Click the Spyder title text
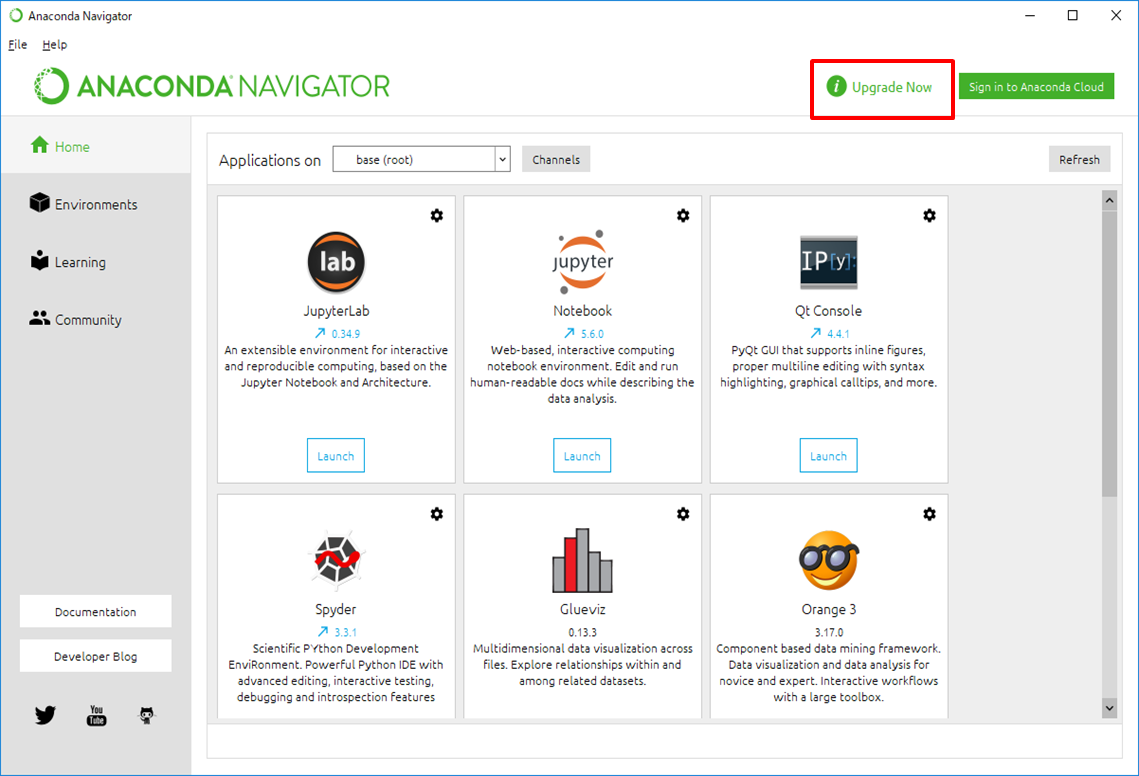 coord(336,609)
